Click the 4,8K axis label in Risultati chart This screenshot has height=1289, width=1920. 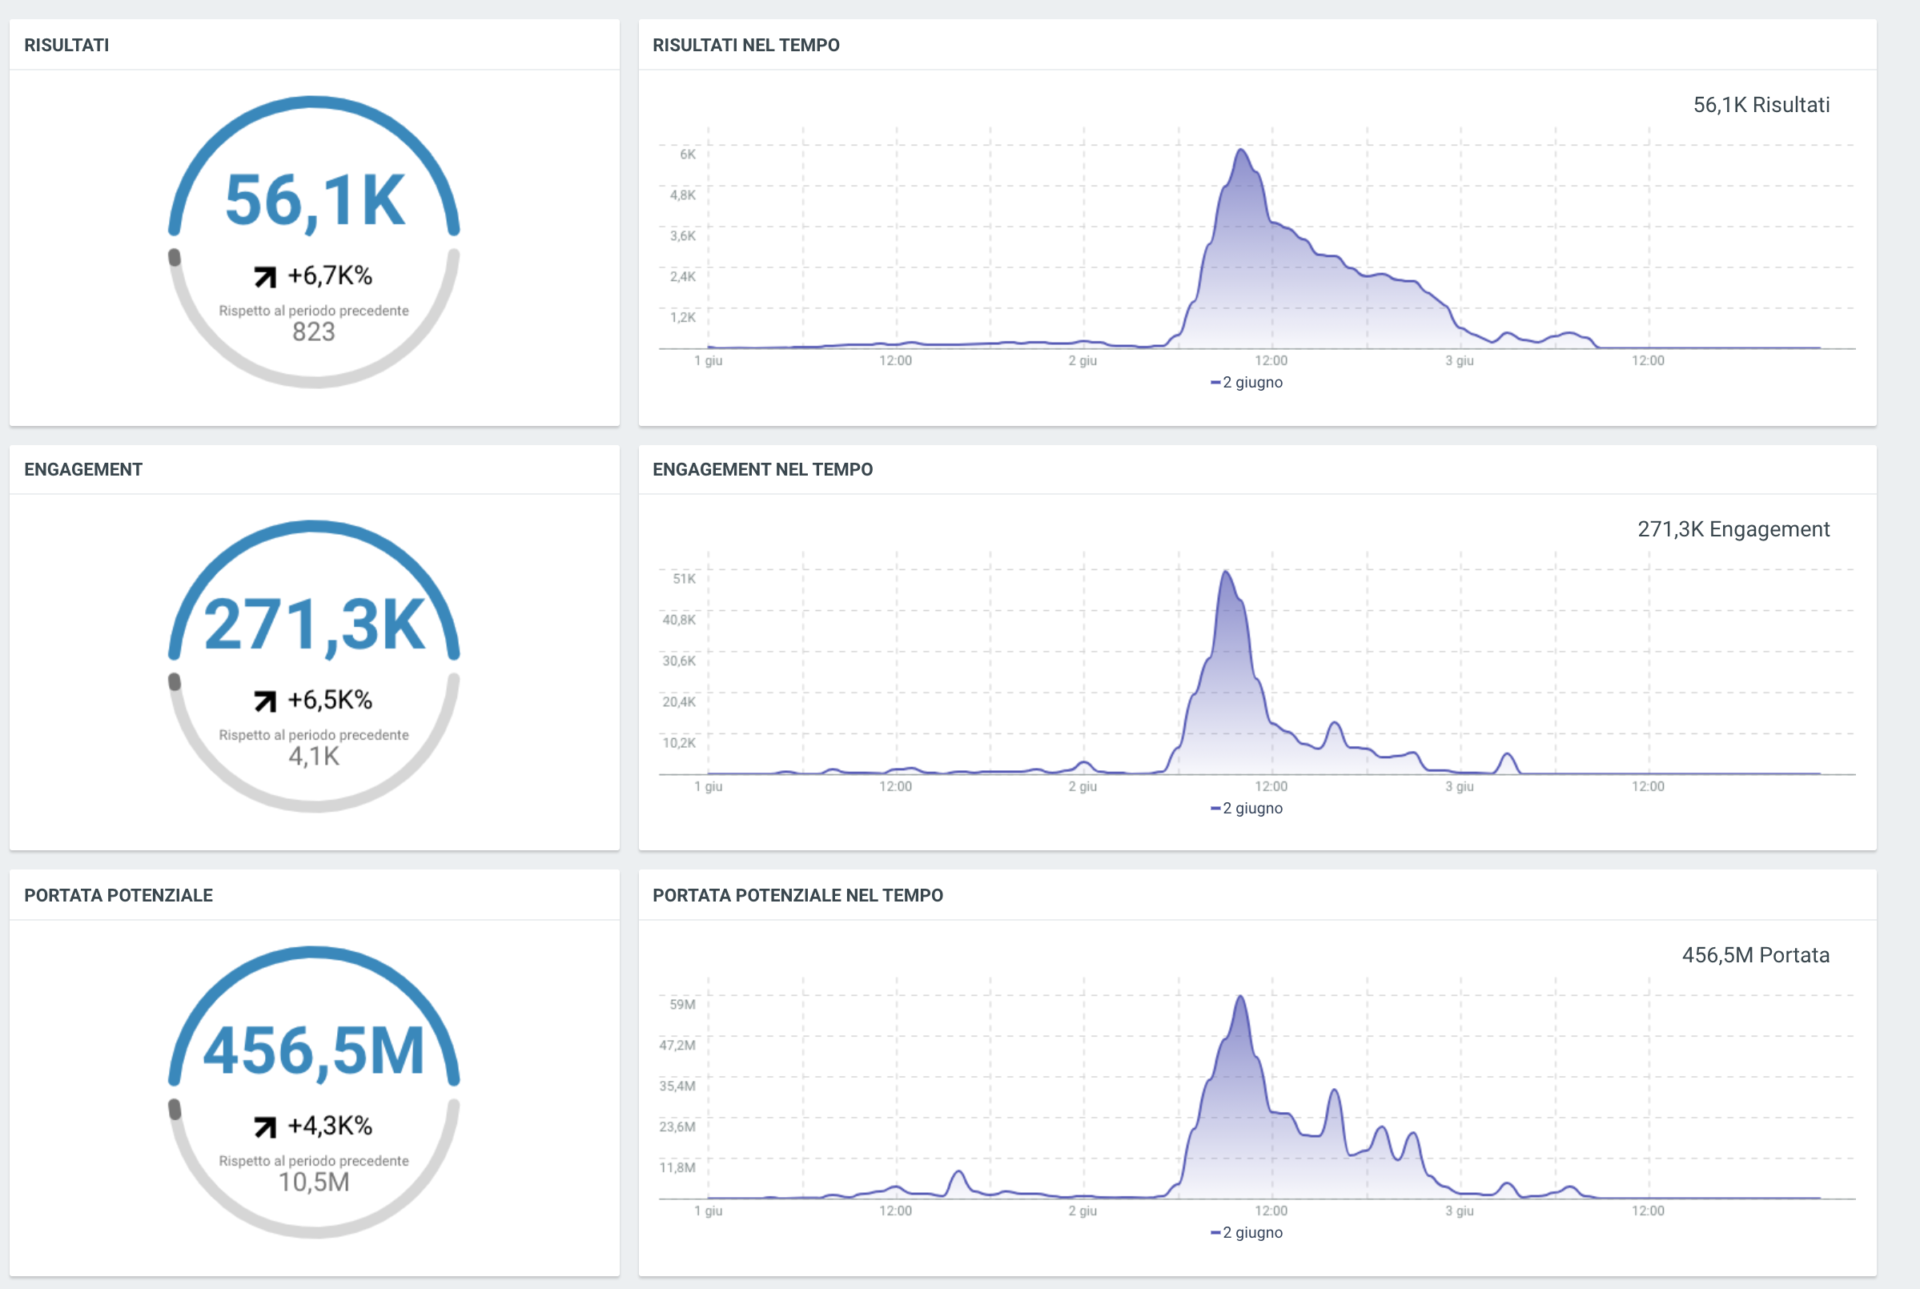(x=683, y=195)
